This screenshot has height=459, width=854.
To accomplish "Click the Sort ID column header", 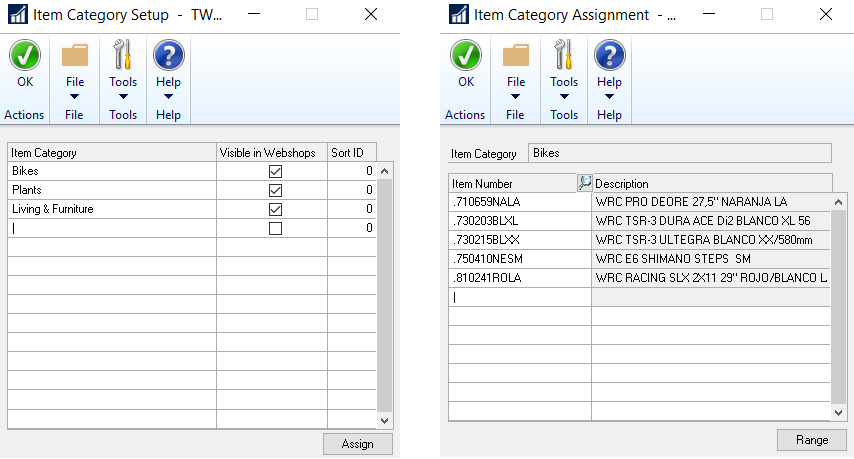I will tap(352, 152).
